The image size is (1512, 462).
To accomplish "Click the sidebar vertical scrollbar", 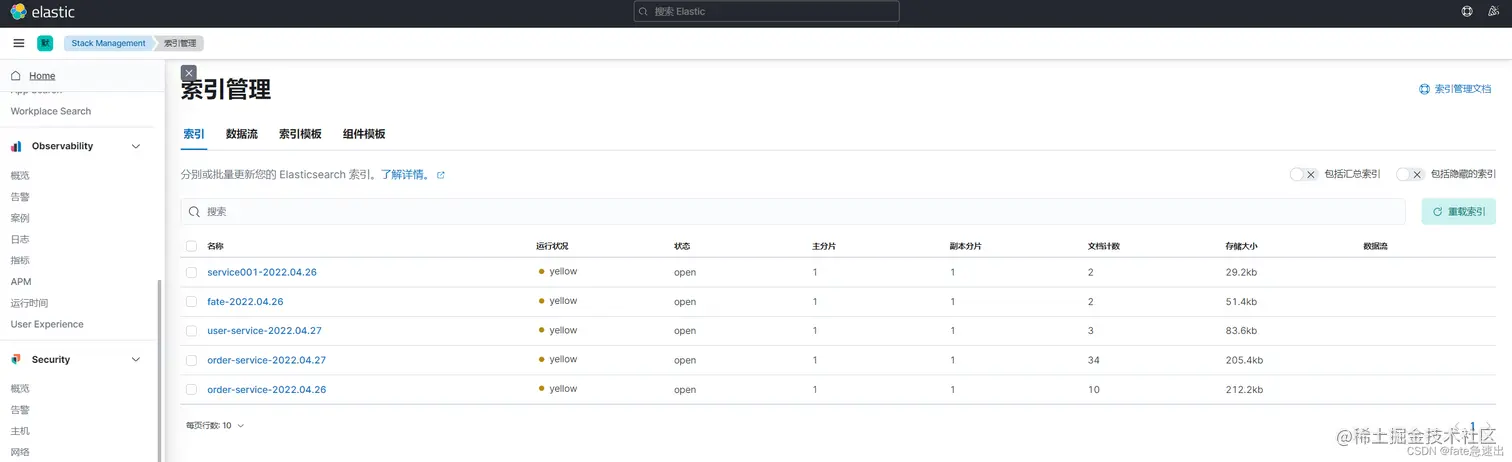I will (x=160, y=370).
